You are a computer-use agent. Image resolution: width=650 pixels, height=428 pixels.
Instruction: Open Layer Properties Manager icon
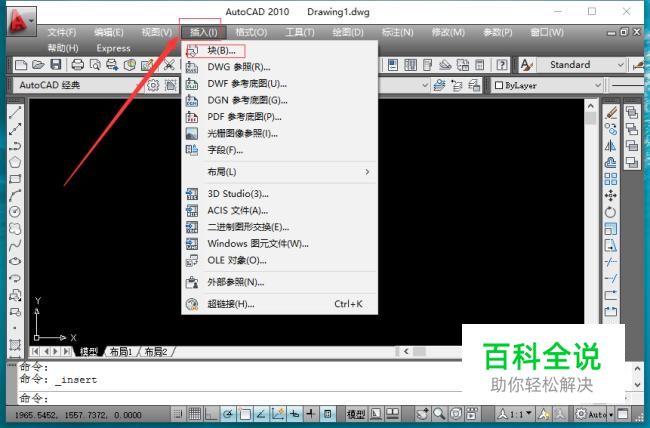point(439,85)
